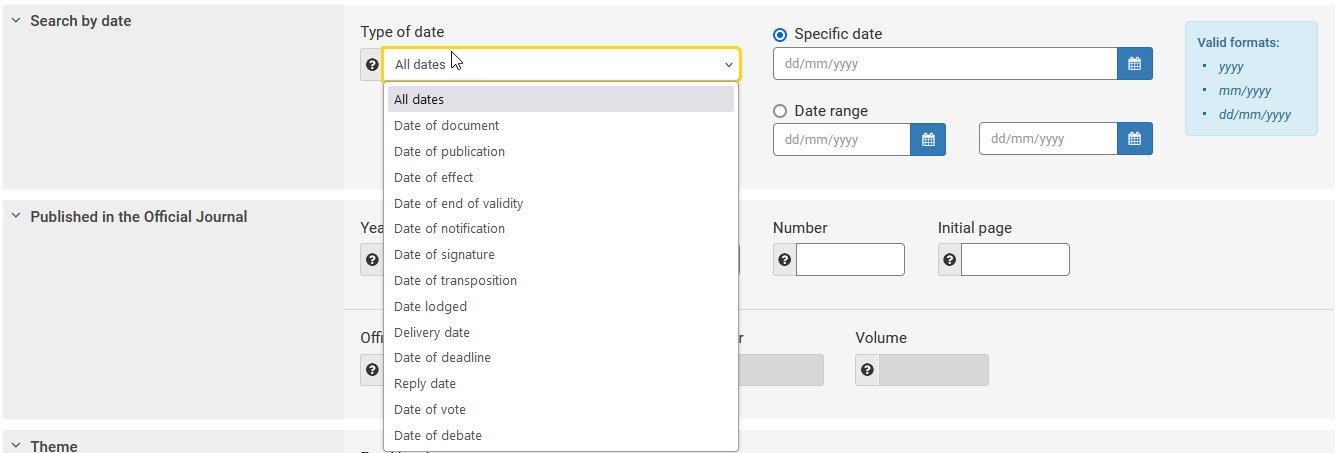Screen dimensions: 1341x453
Task: Select the Specific date radio button
Action: (x=781, y=35)
